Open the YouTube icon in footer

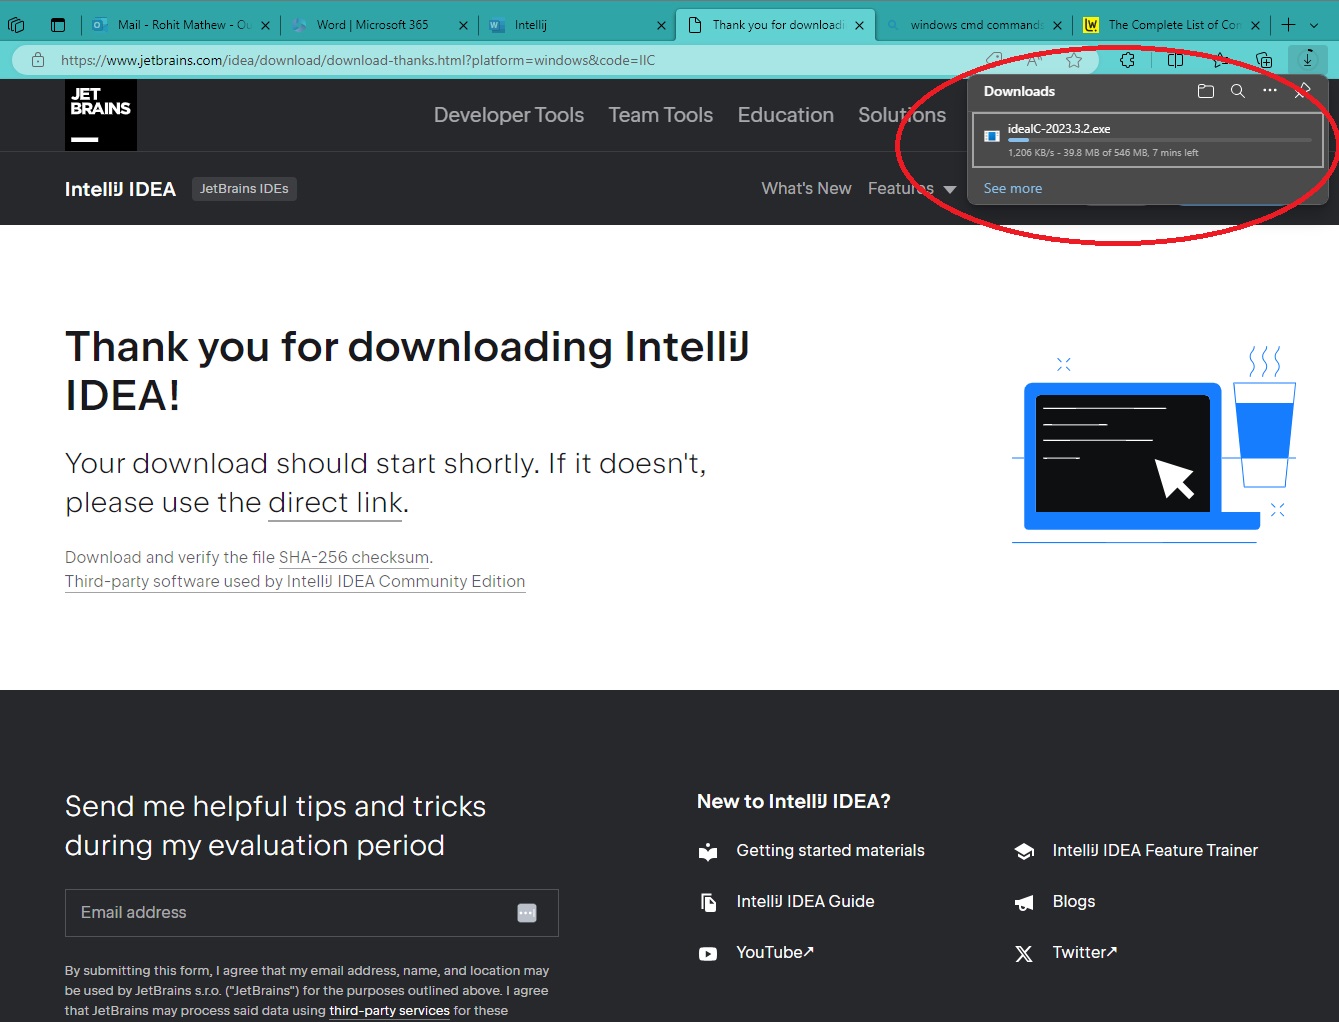(x=708, y=953)
